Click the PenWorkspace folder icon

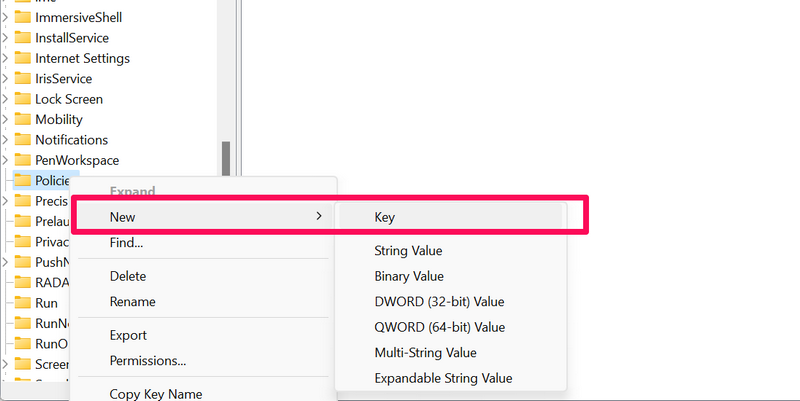[x=22, y=160]
